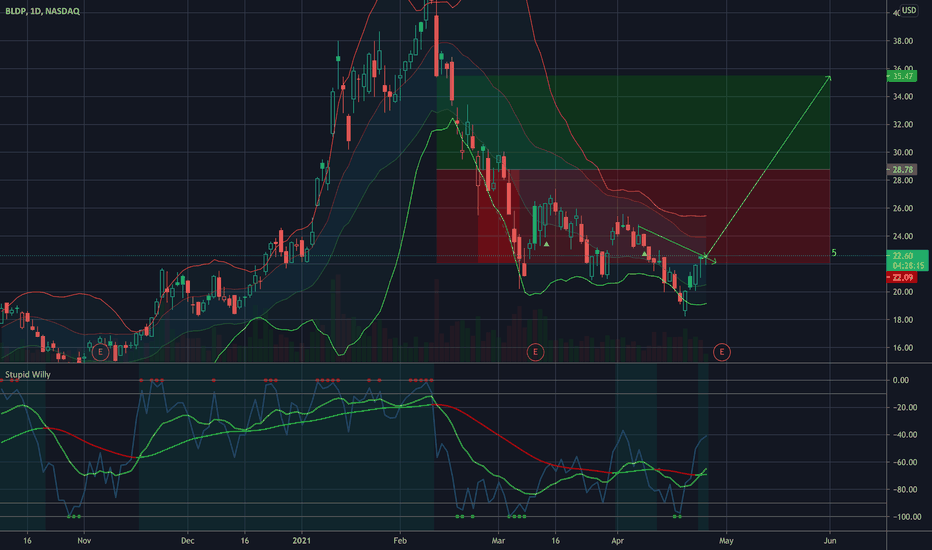
Task: Click the 30.00 price axis value
Action: (x=902, y=152)
